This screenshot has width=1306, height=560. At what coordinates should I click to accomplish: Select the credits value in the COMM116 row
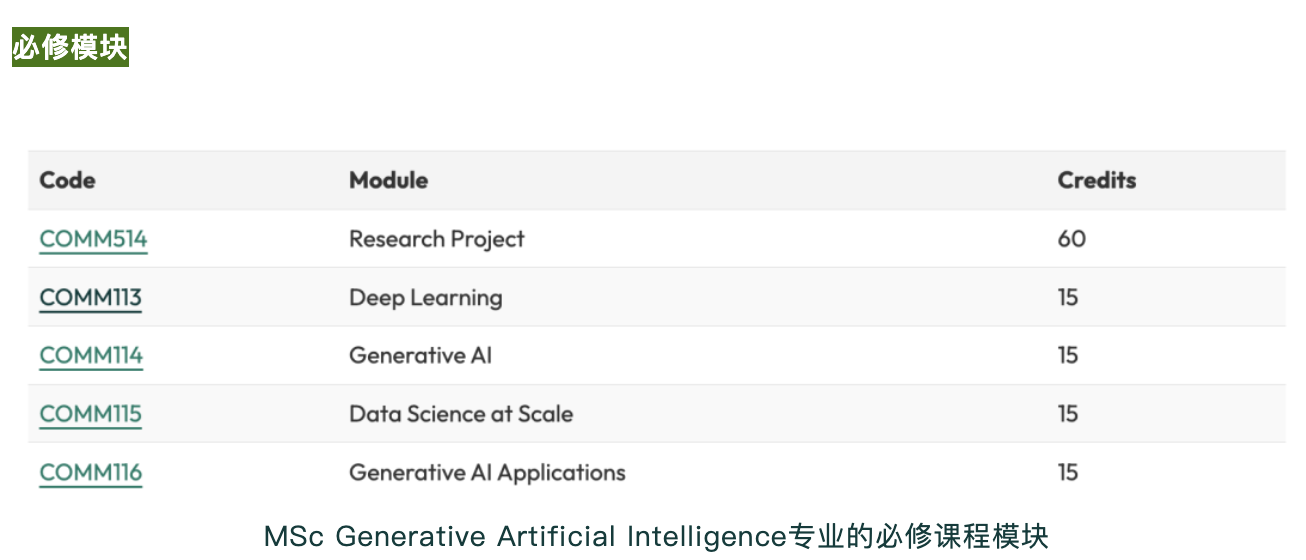coord(1068,472)
